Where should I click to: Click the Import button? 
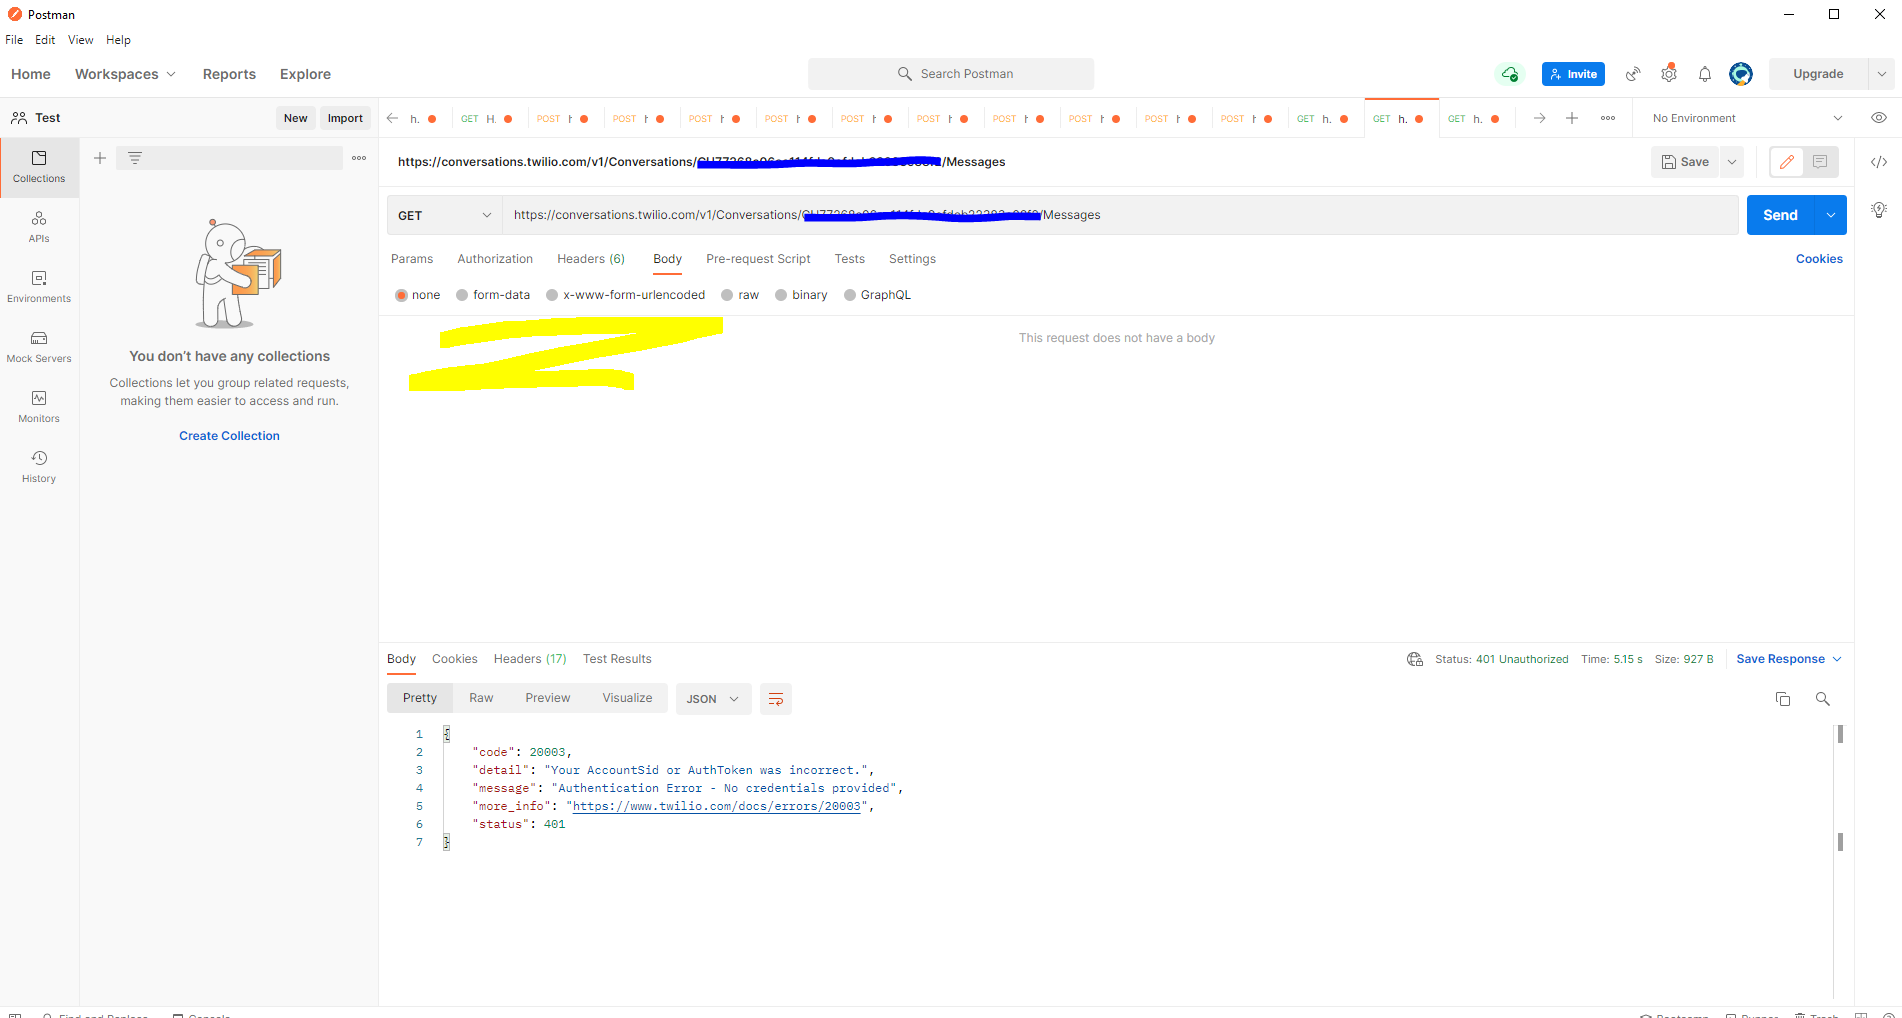point(345,118)
